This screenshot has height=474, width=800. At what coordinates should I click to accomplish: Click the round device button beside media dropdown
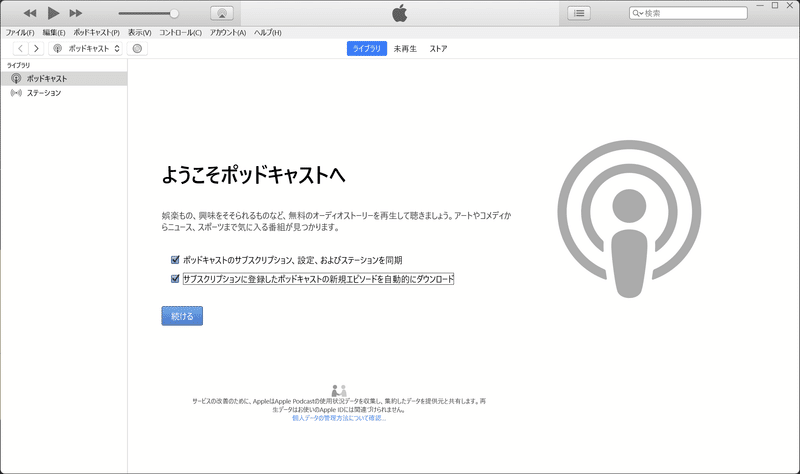137,48
